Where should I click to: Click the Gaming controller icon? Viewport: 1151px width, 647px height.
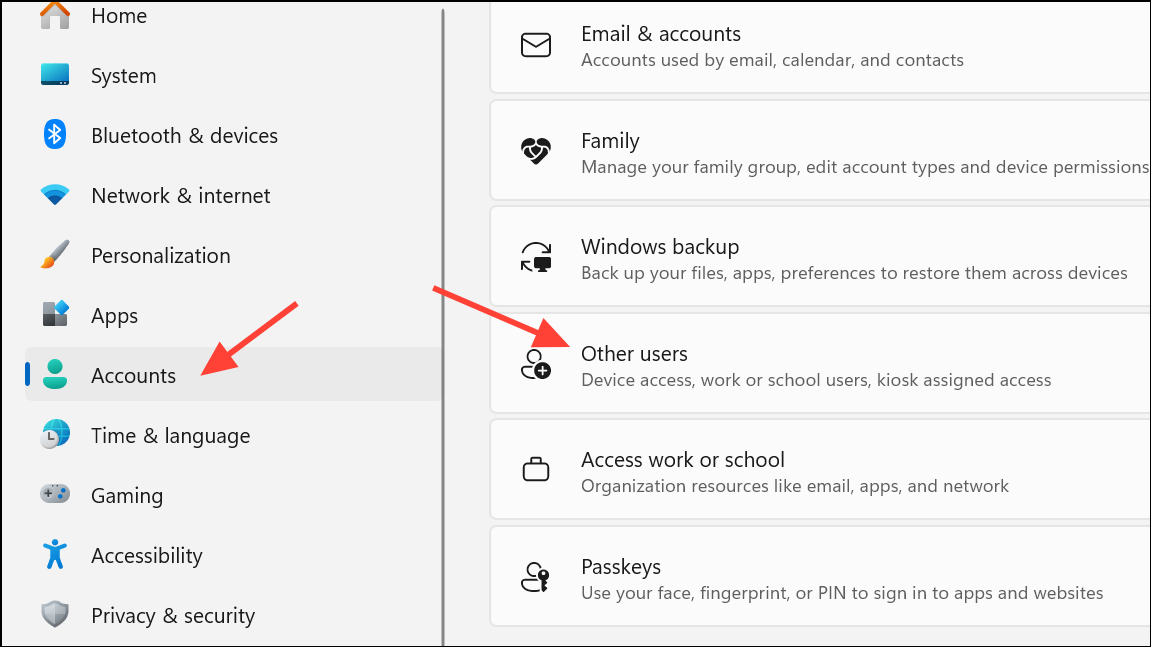(x=55, y=495)
